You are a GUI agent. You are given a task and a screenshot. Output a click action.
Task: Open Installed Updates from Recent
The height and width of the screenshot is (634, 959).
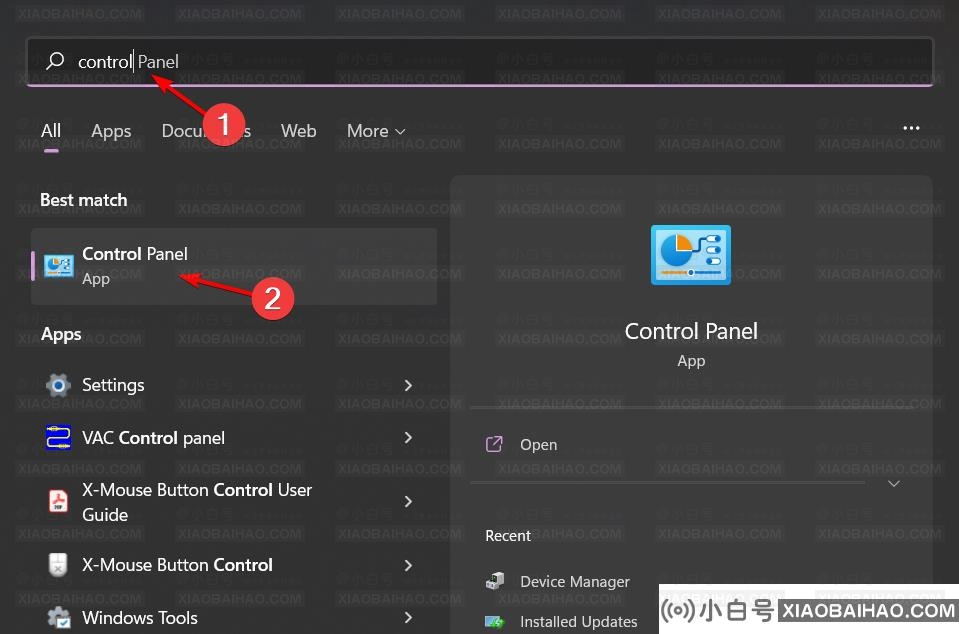[x=579, y=622]
